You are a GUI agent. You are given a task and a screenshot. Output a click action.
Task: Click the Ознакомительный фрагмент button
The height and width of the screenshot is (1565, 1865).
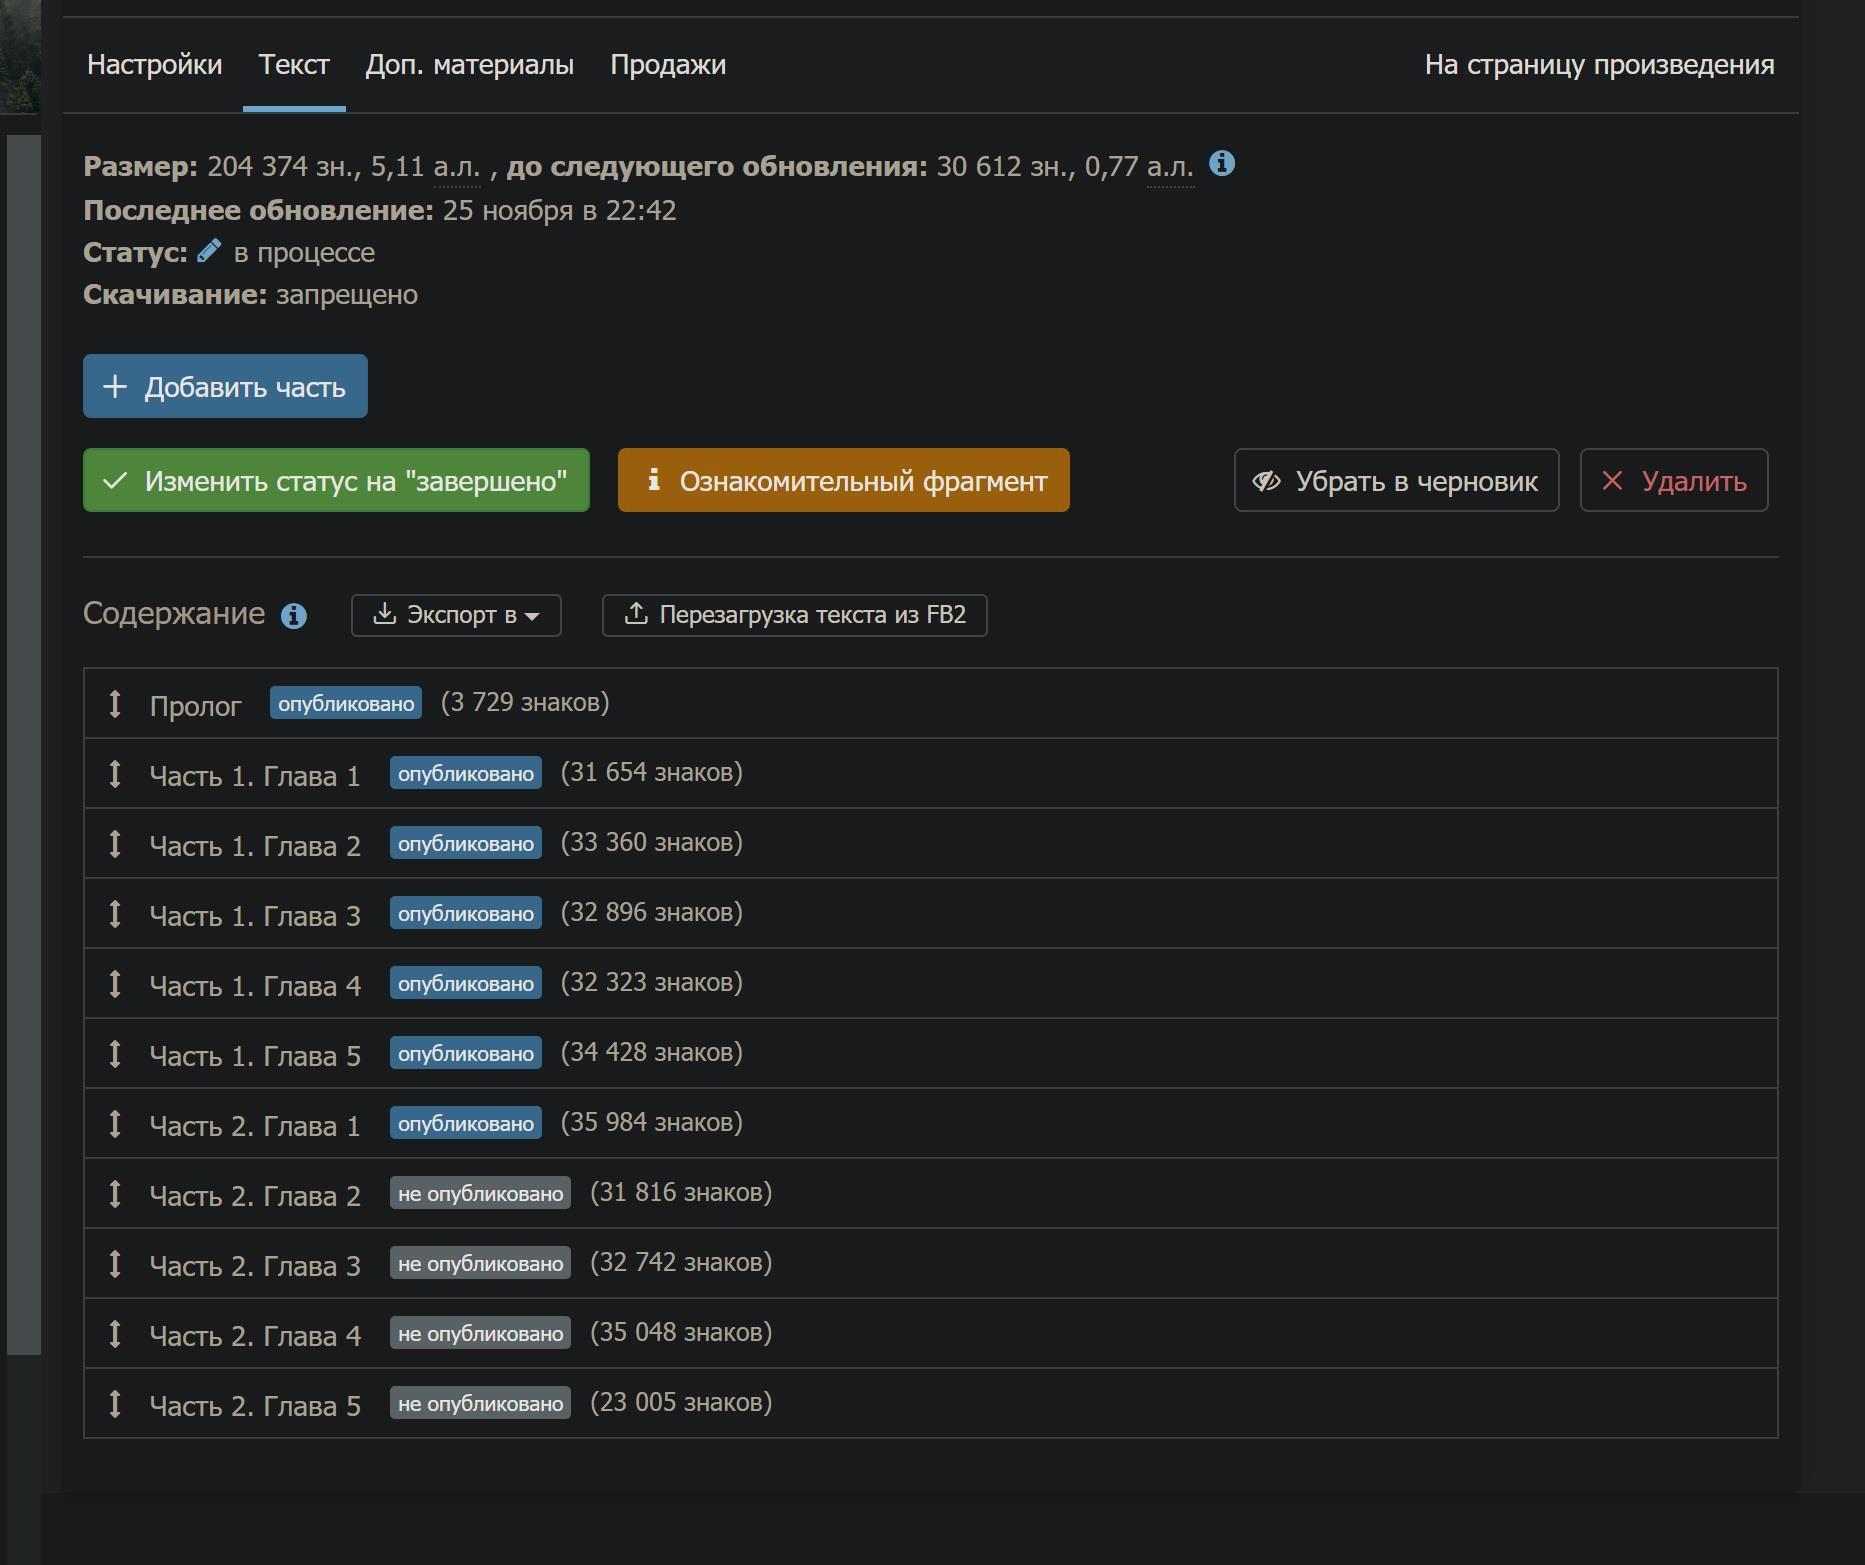click(x=843, y=481)
